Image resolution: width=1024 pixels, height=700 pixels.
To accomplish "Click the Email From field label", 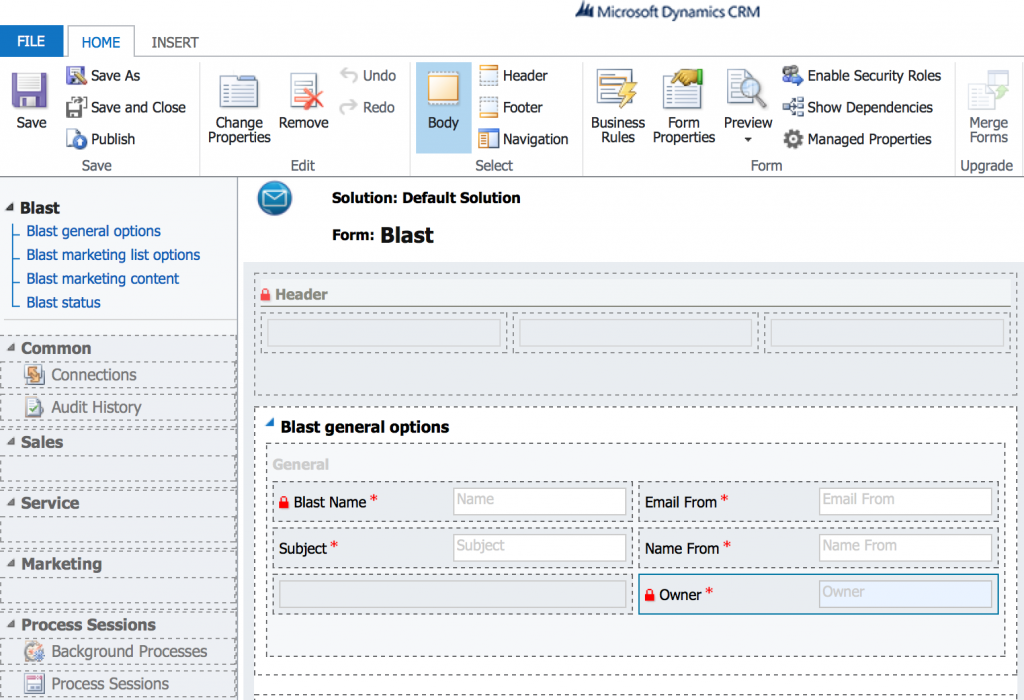I will coord(680,502).
